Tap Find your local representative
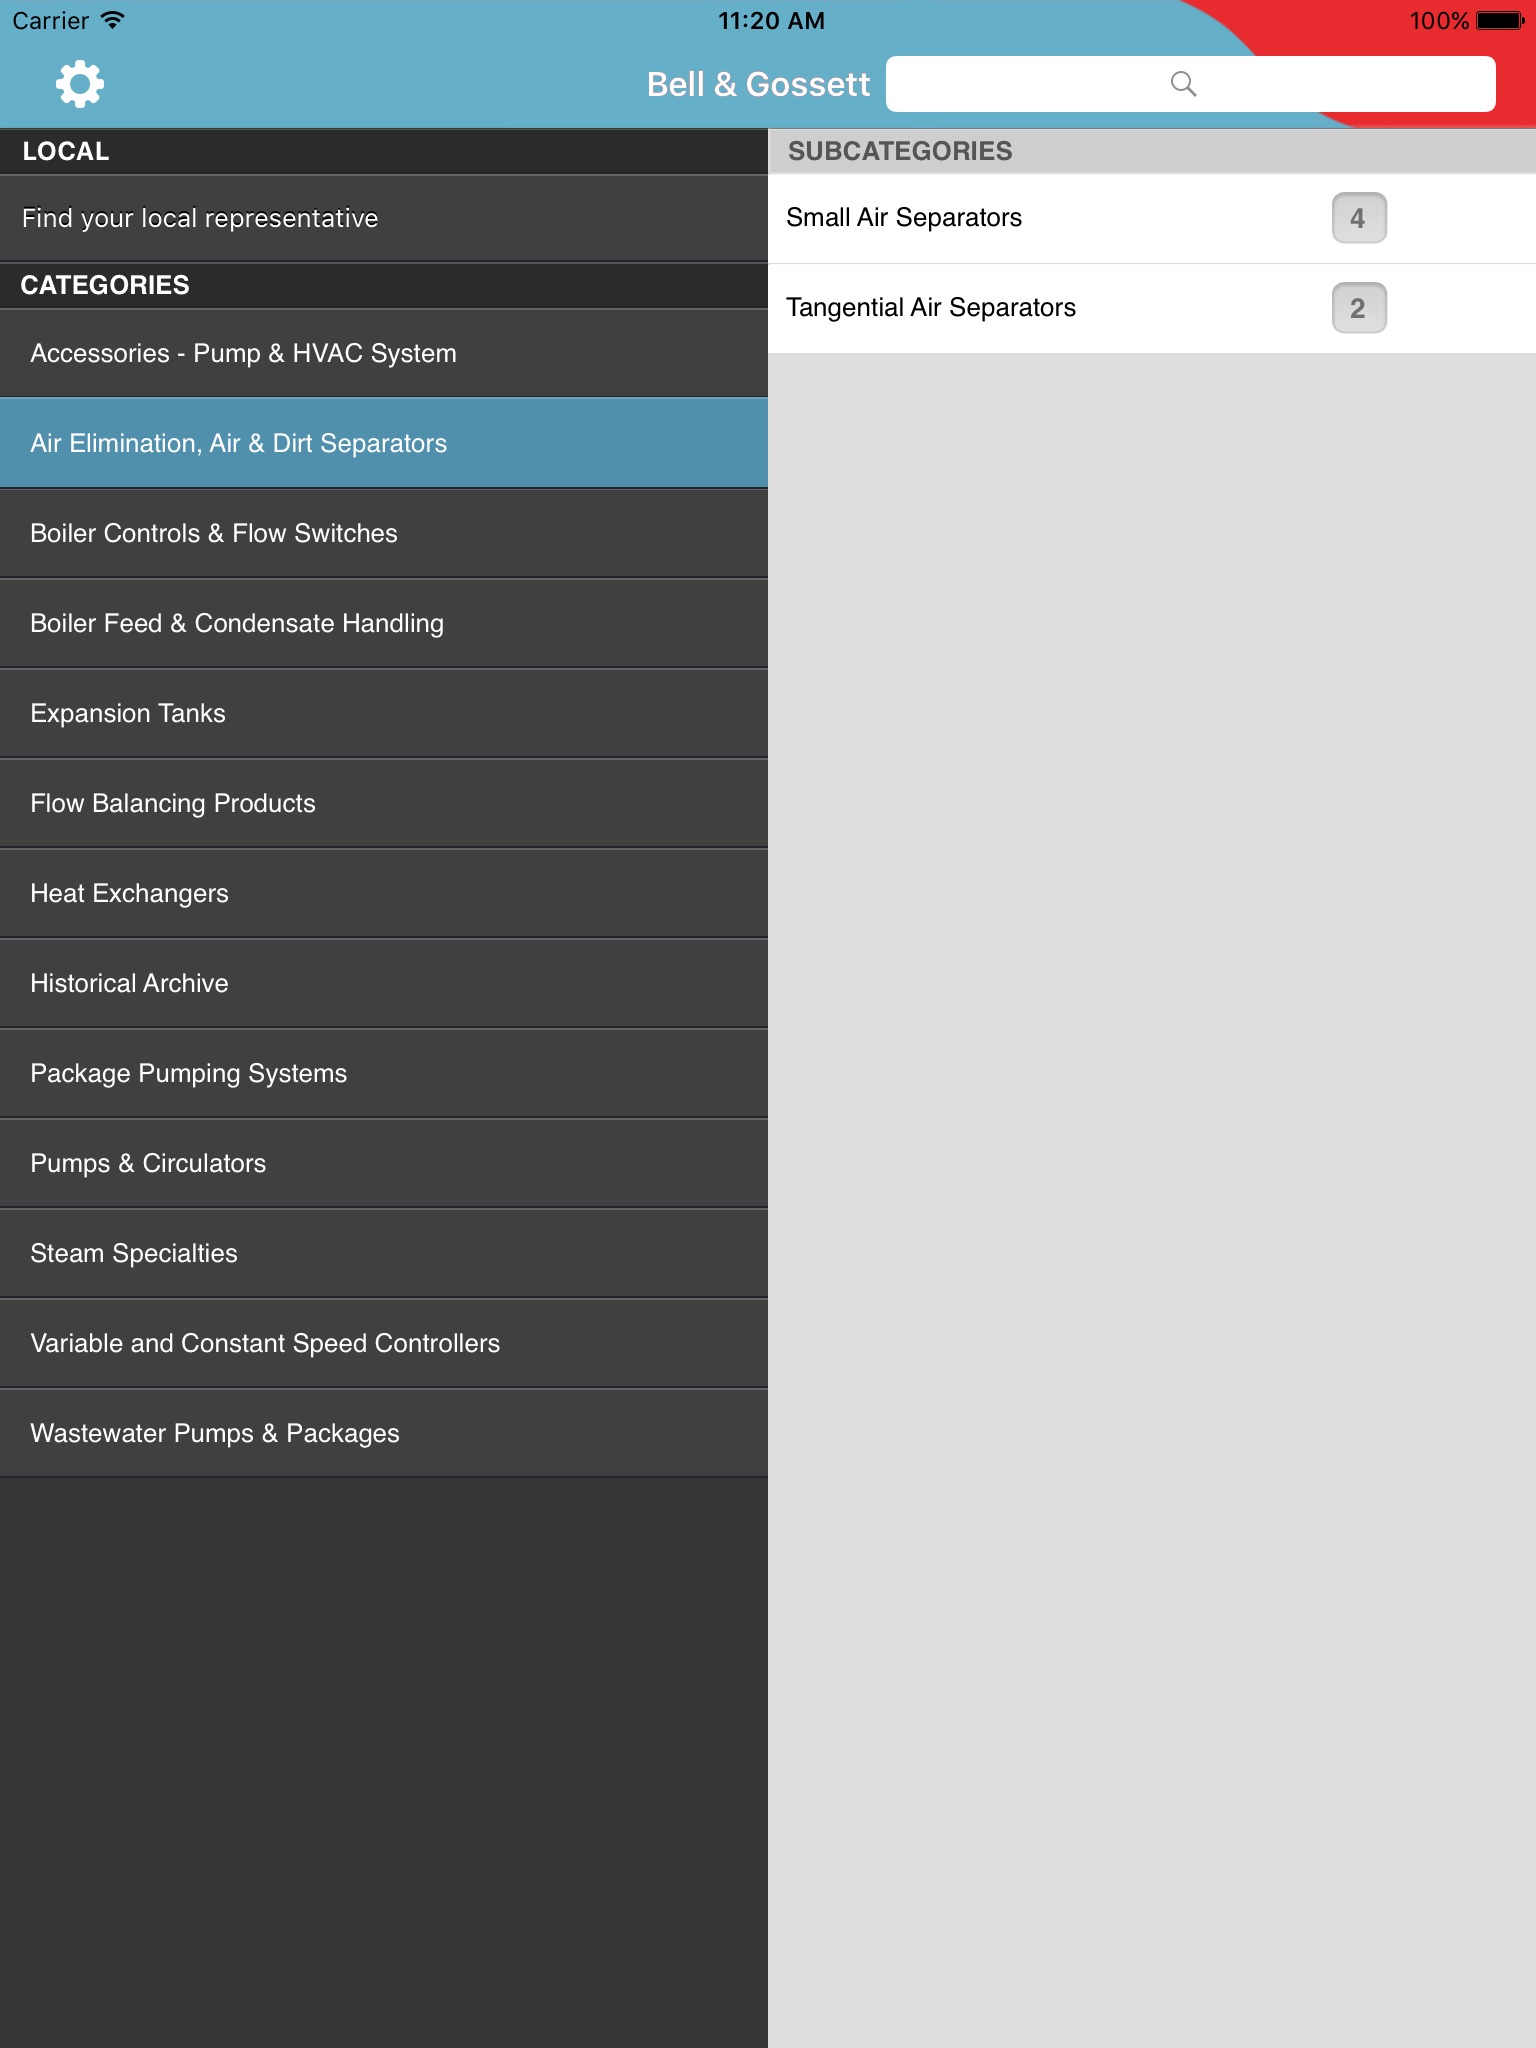 tap(384, 218)
